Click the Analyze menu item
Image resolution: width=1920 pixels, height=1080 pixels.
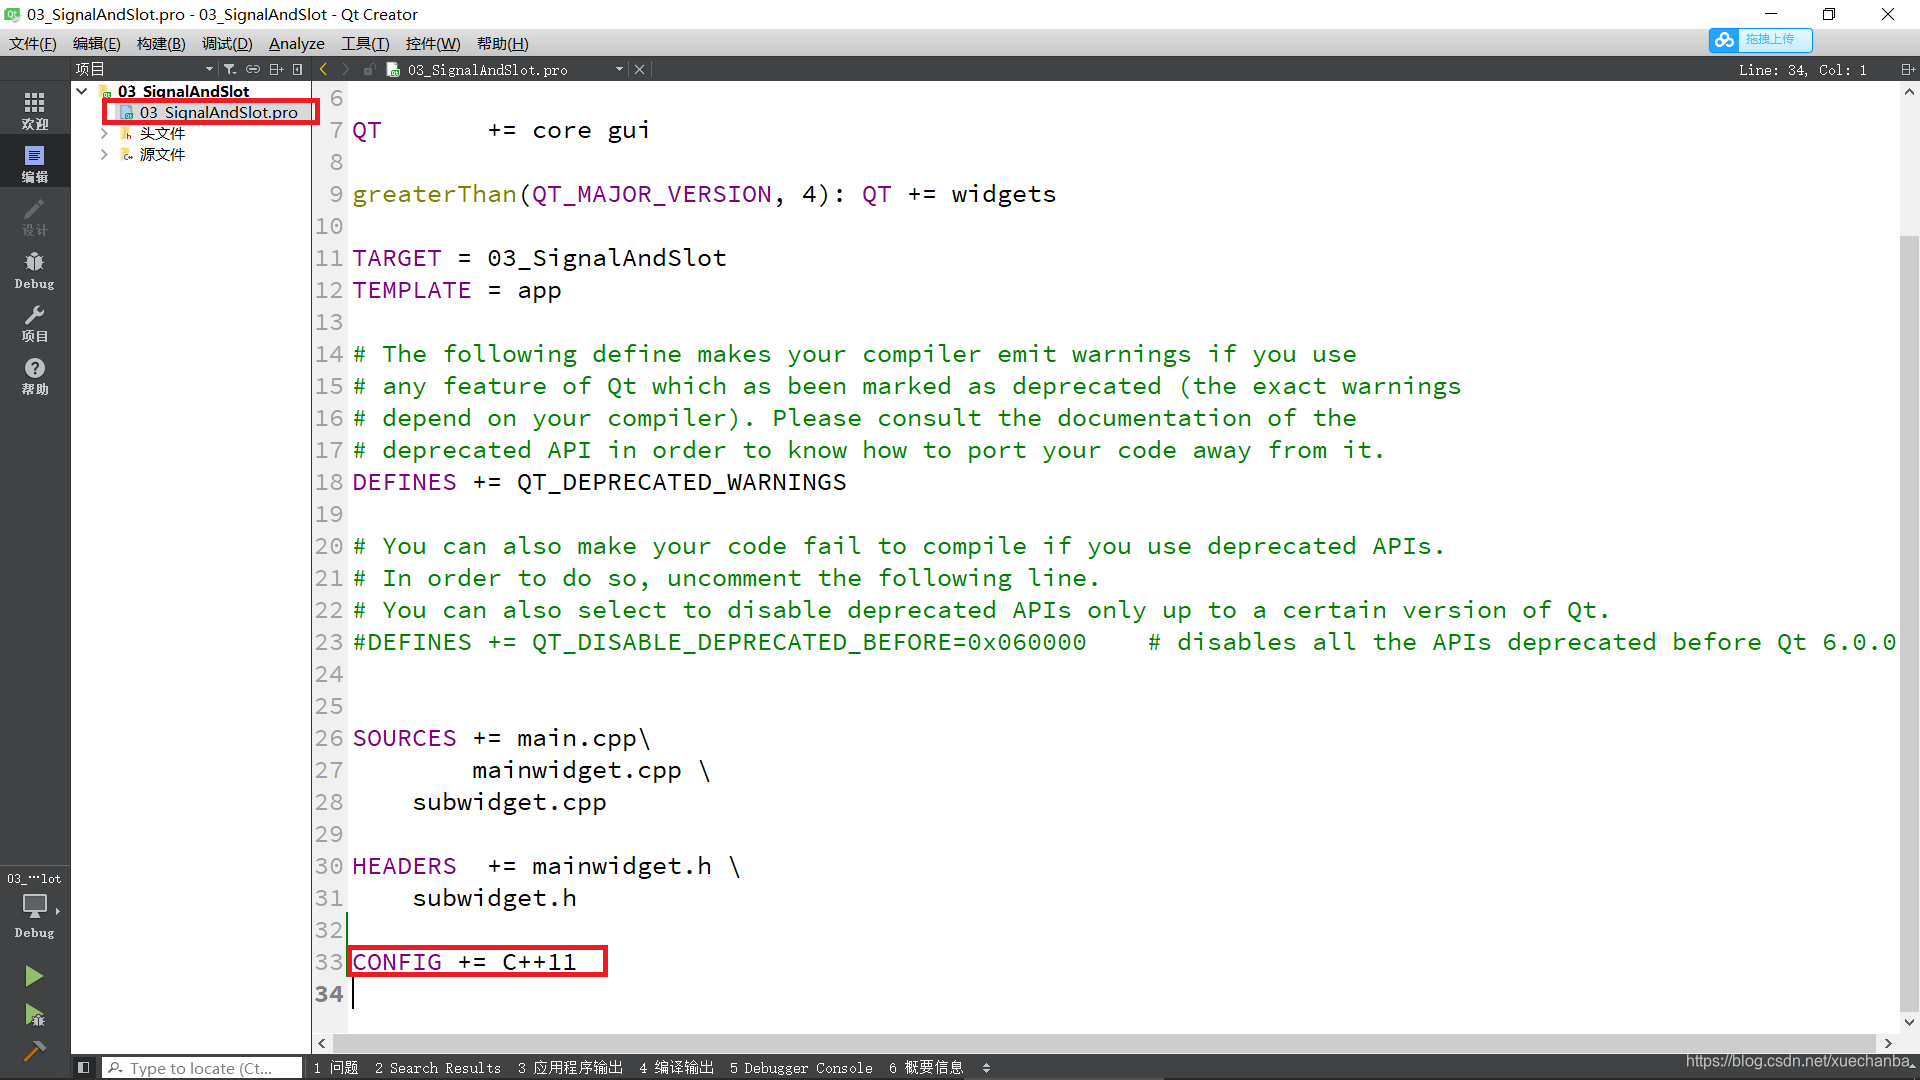click(x=295, y=44)
